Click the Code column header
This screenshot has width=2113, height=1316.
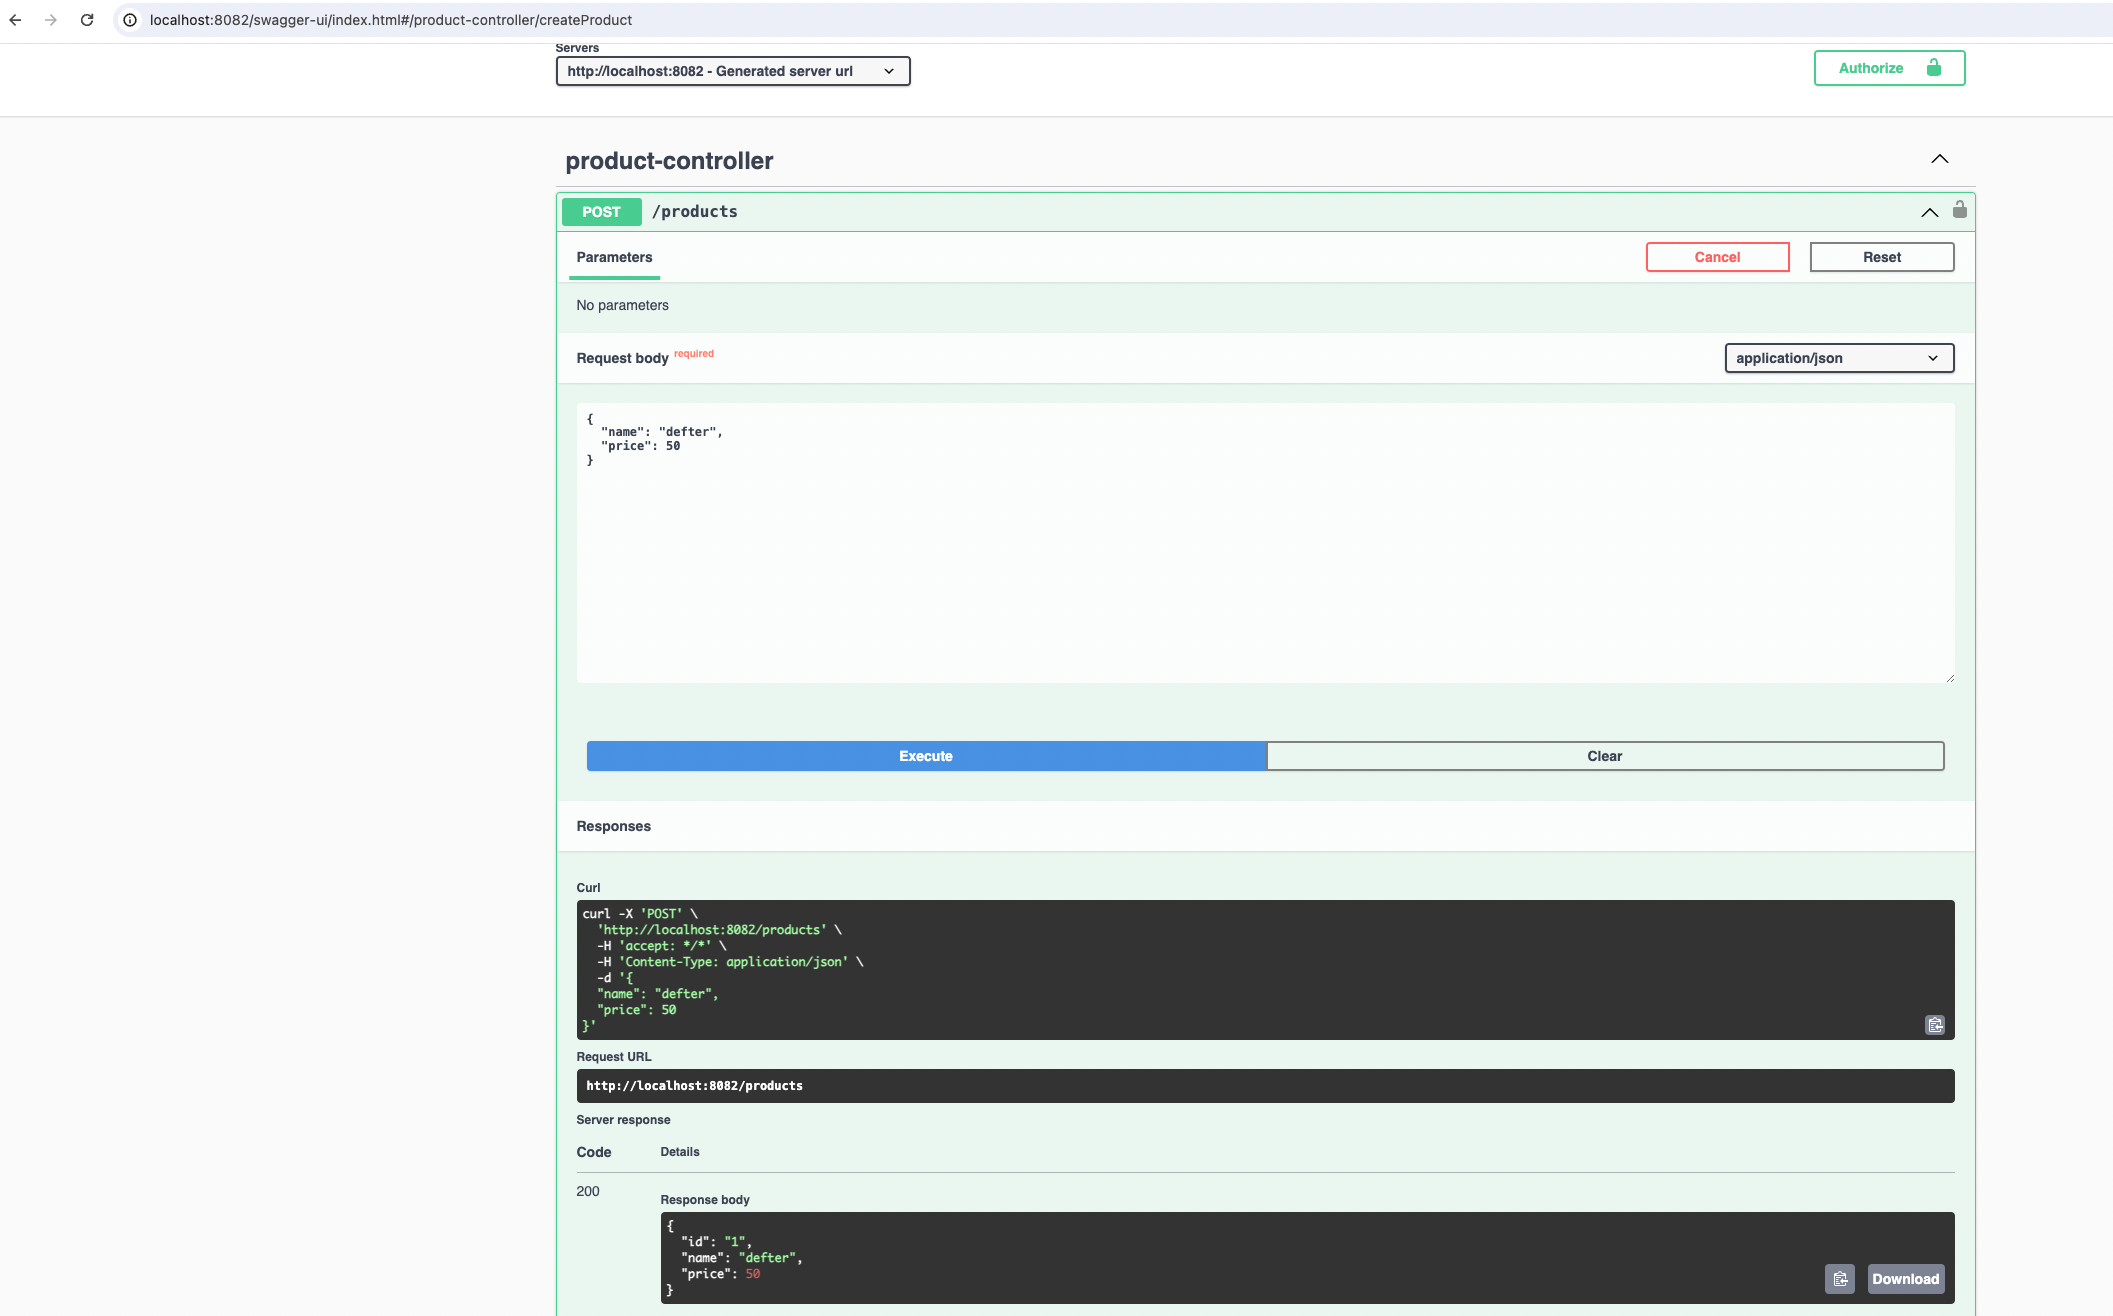coord(593,1153)
